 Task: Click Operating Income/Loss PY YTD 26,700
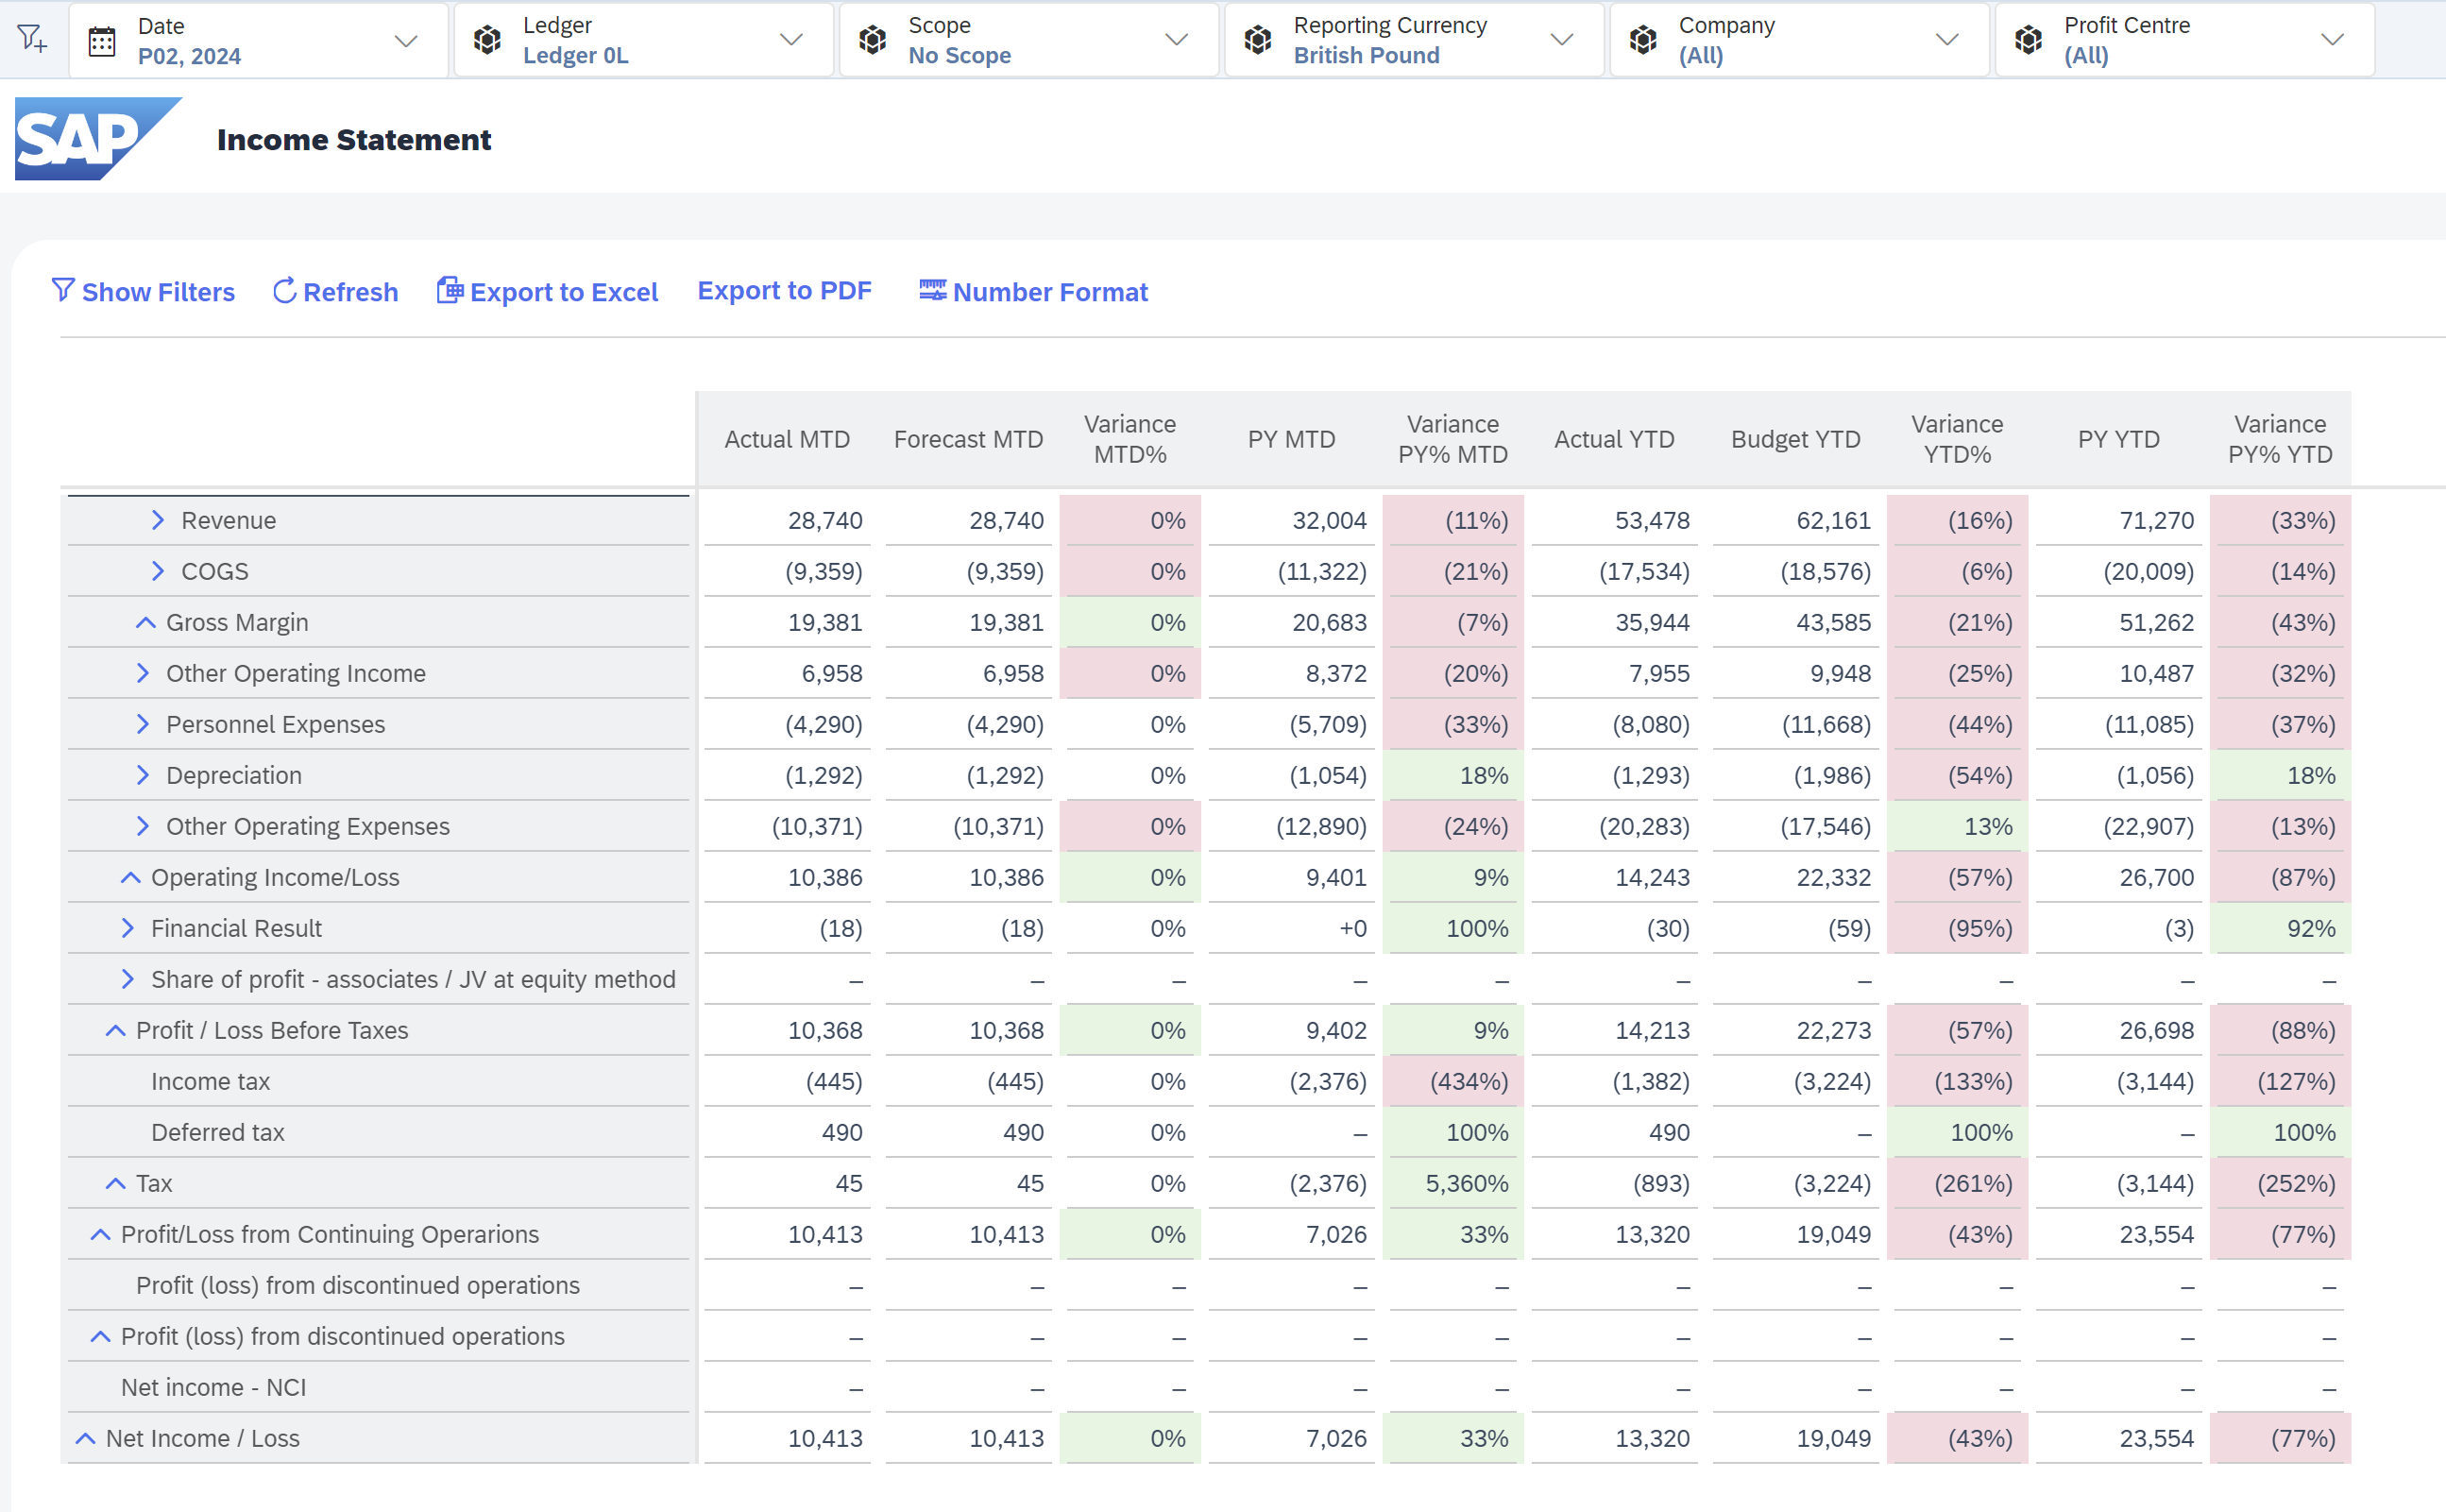pos(2157,877)
